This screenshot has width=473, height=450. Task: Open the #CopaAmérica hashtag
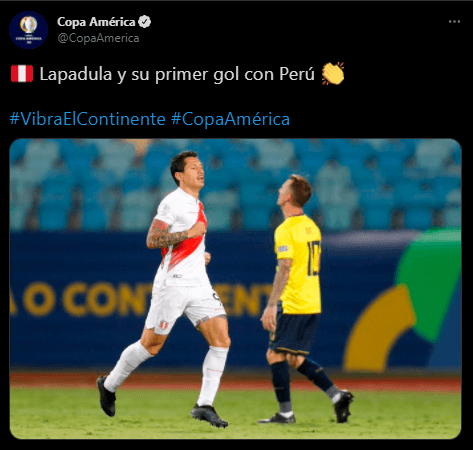(x=230, y=119)
